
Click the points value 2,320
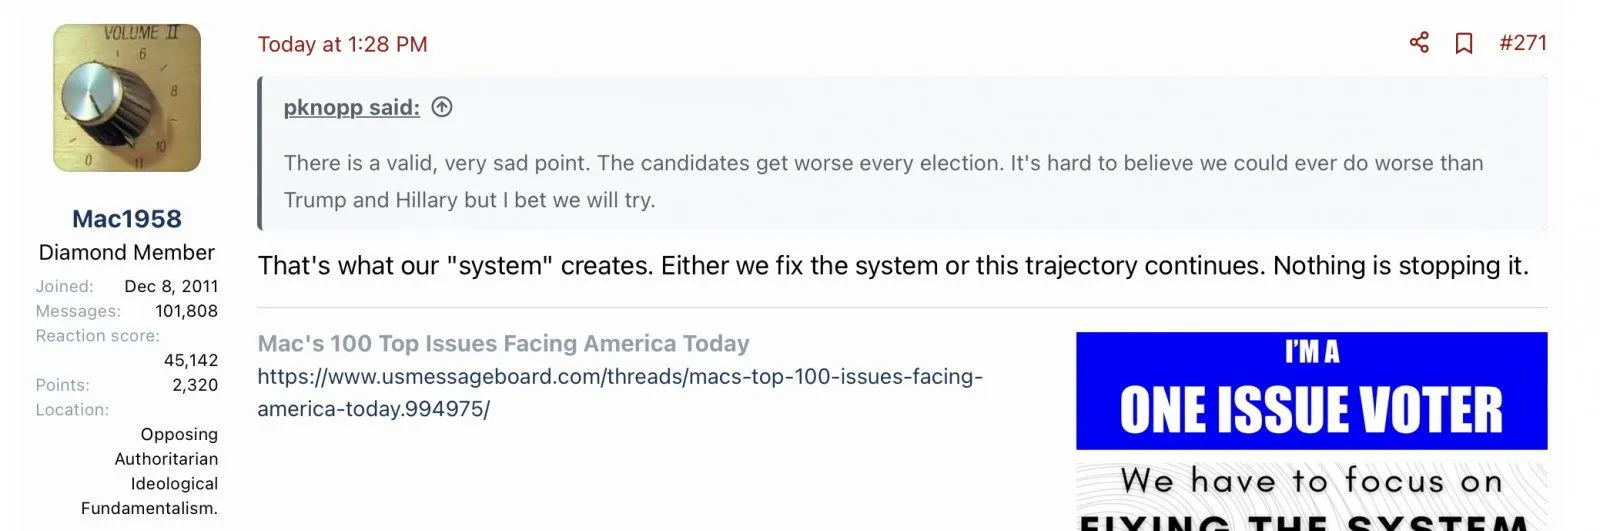(194, 385)
